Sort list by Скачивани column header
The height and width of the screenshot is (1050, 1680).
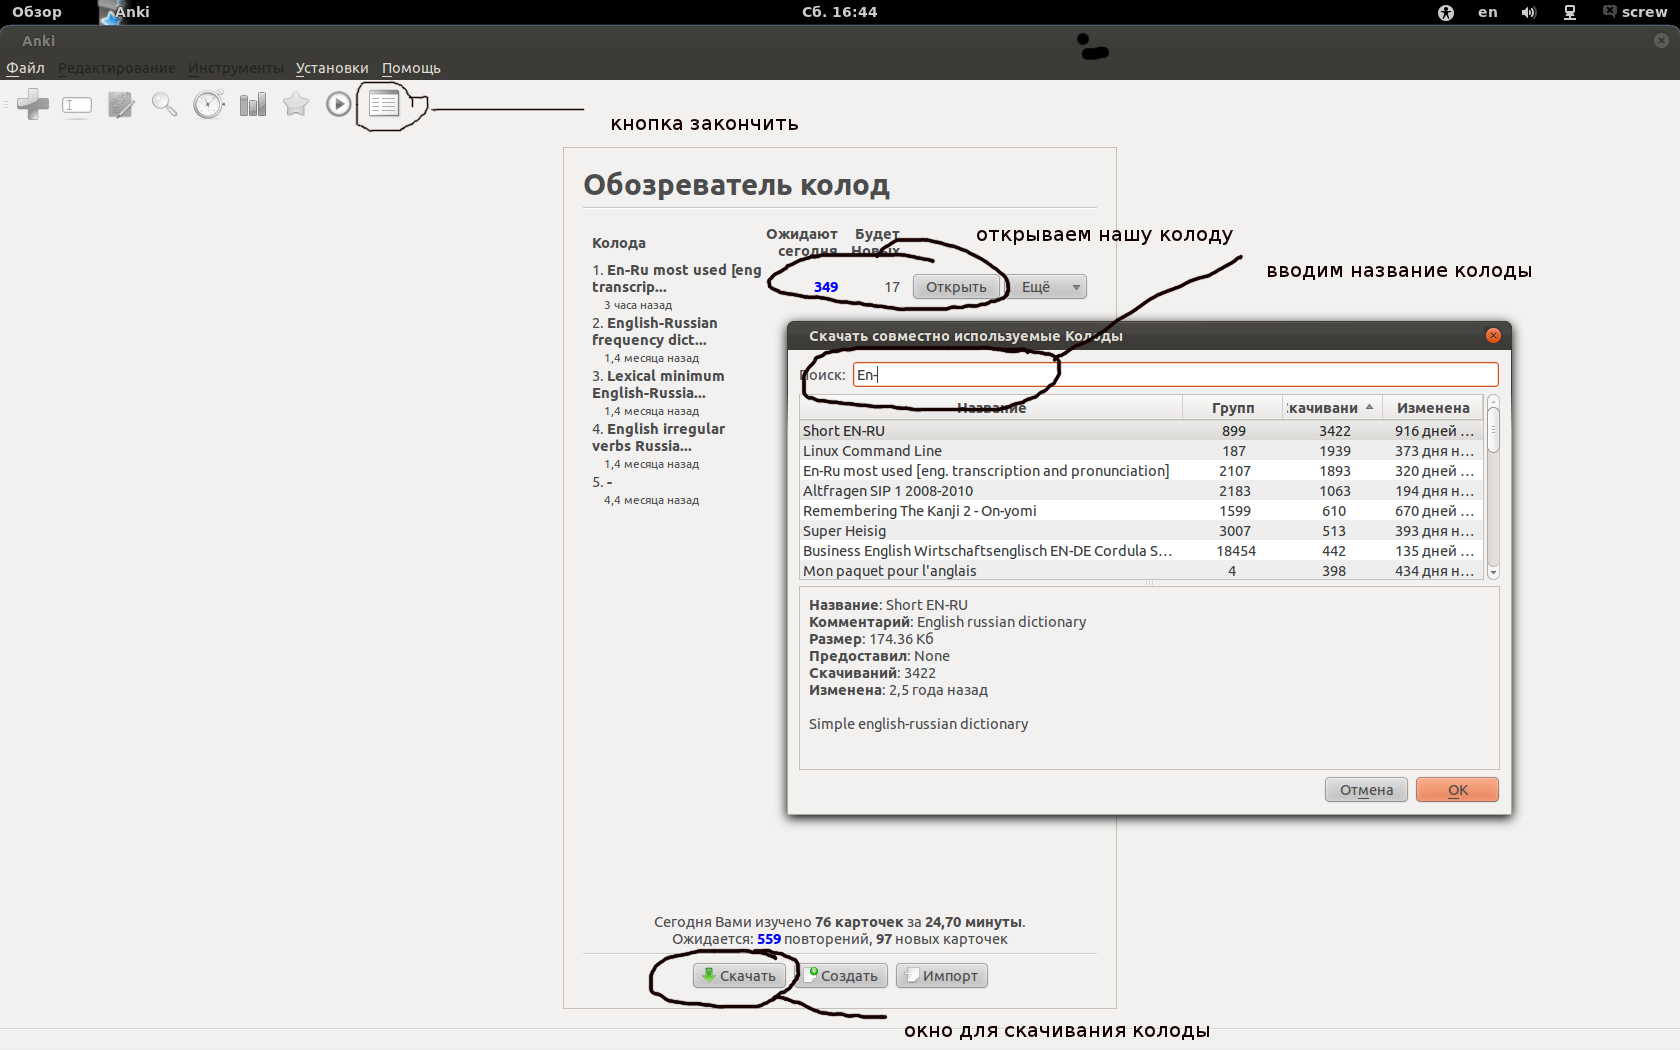1333,408
